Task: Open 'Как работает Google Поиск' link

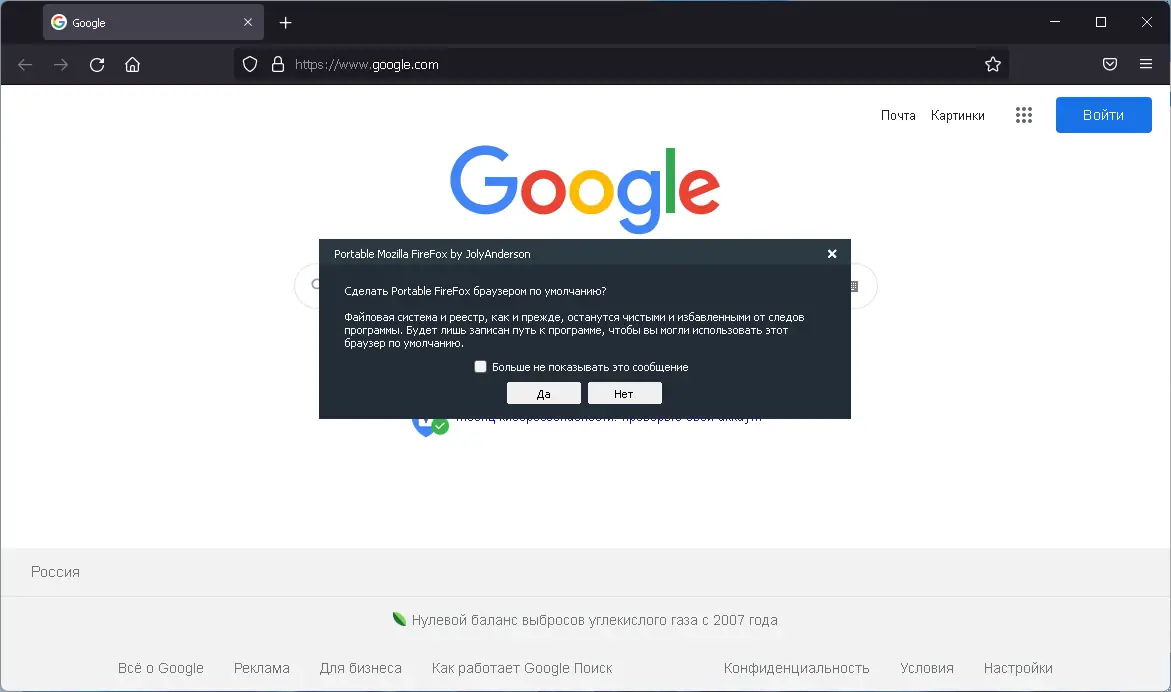Action: [522, 668]
